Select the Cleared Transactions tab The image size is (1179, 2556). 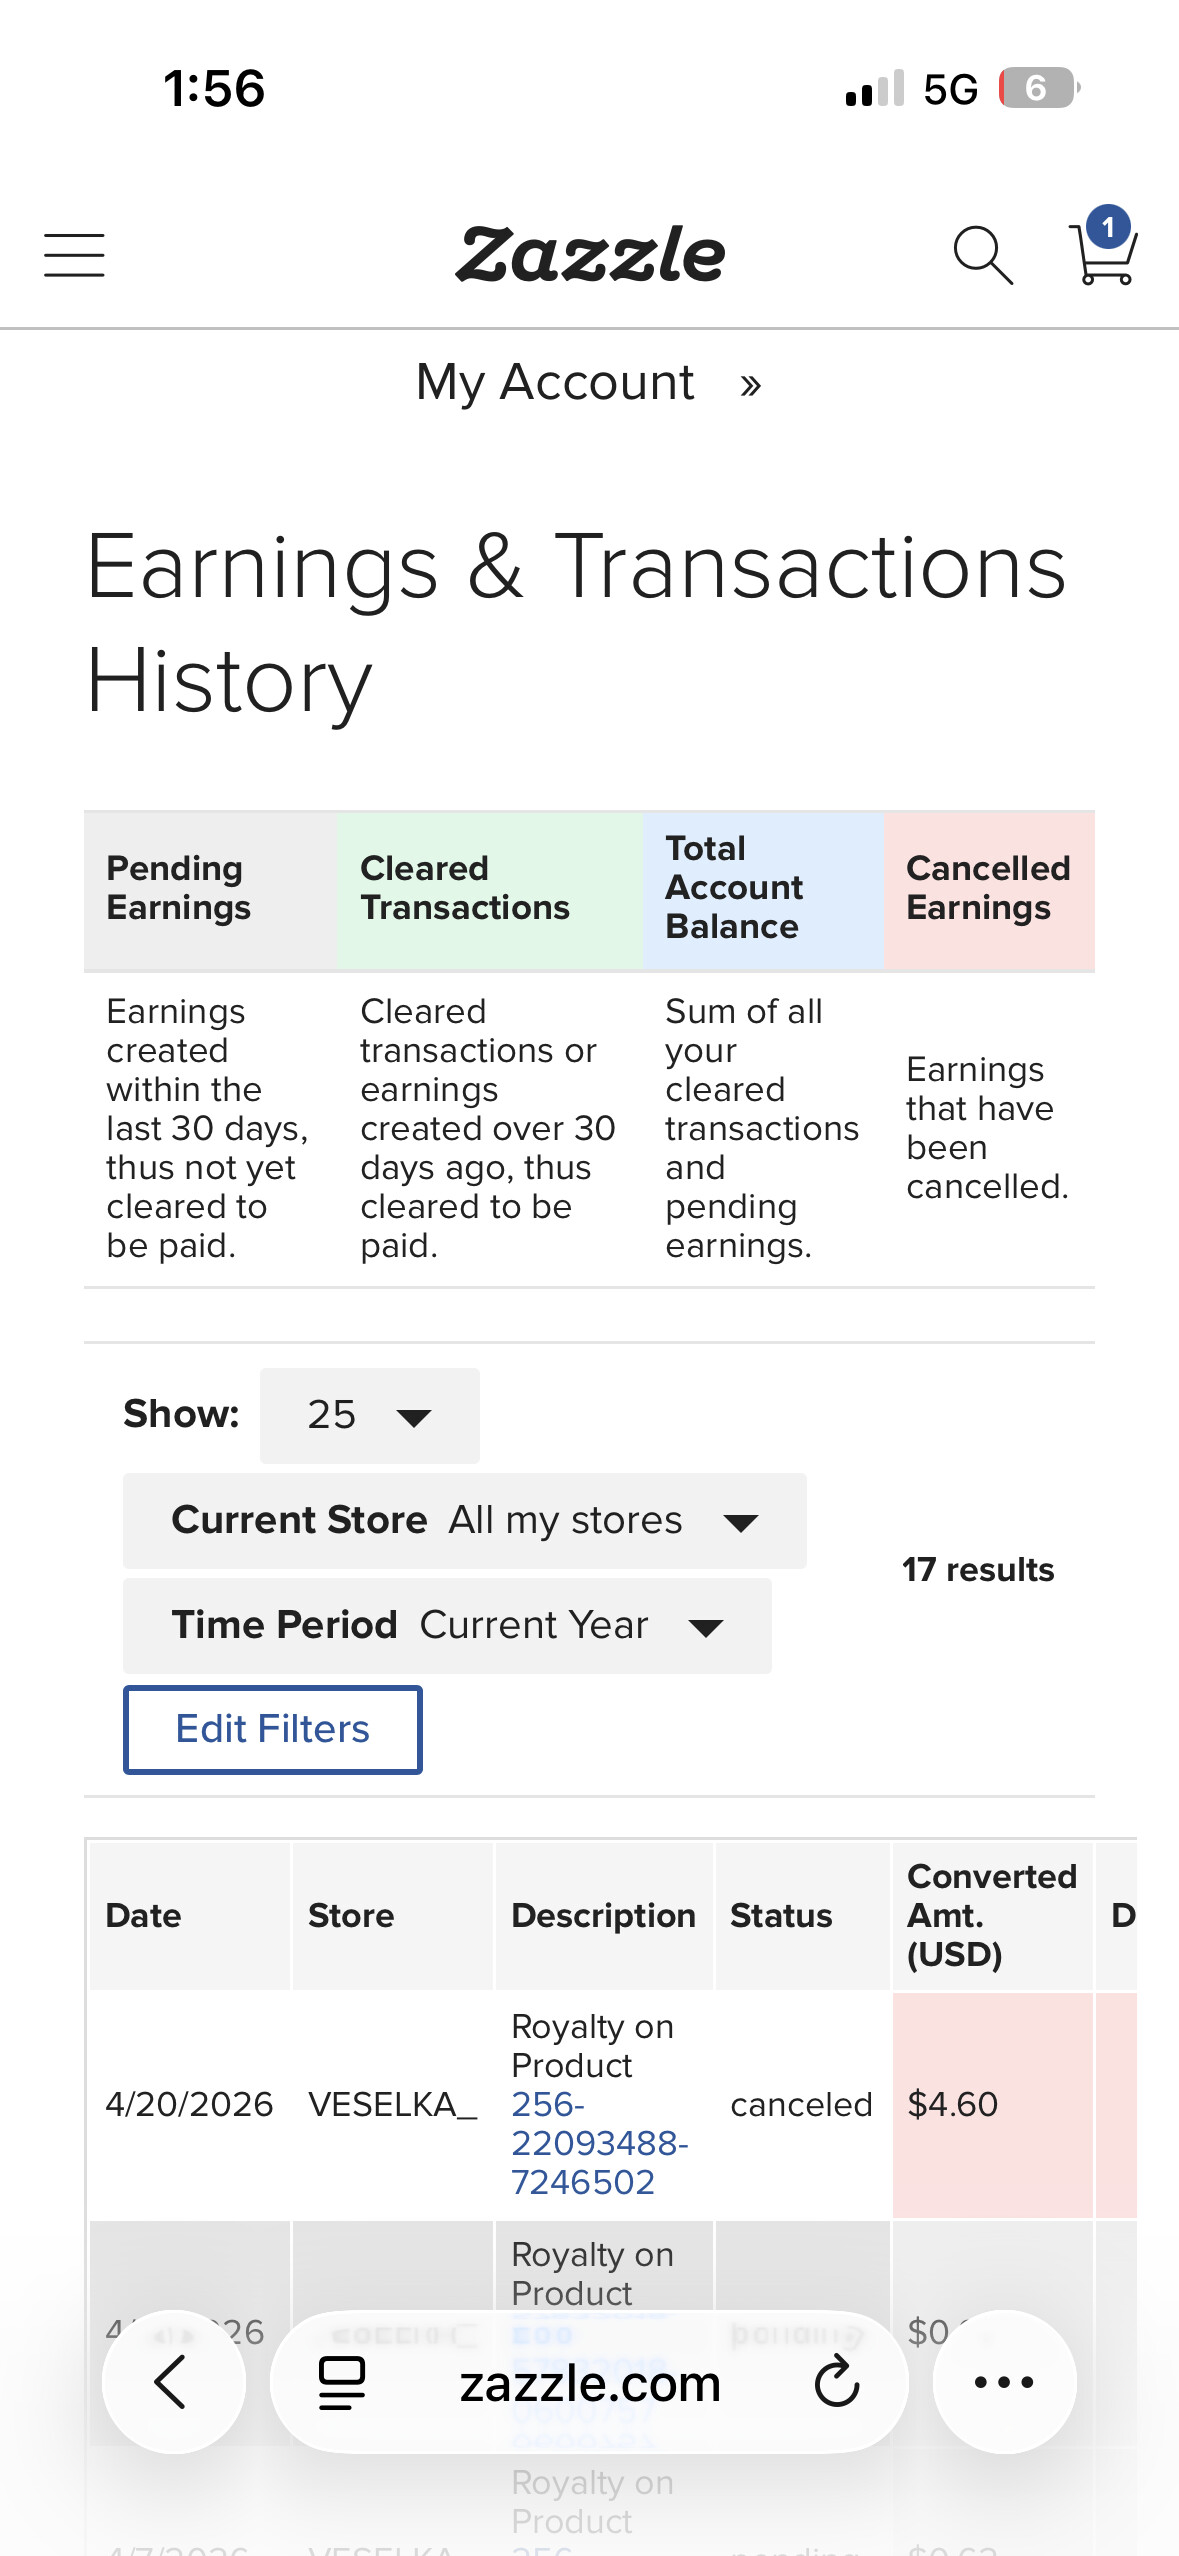[x=490, y=889]
